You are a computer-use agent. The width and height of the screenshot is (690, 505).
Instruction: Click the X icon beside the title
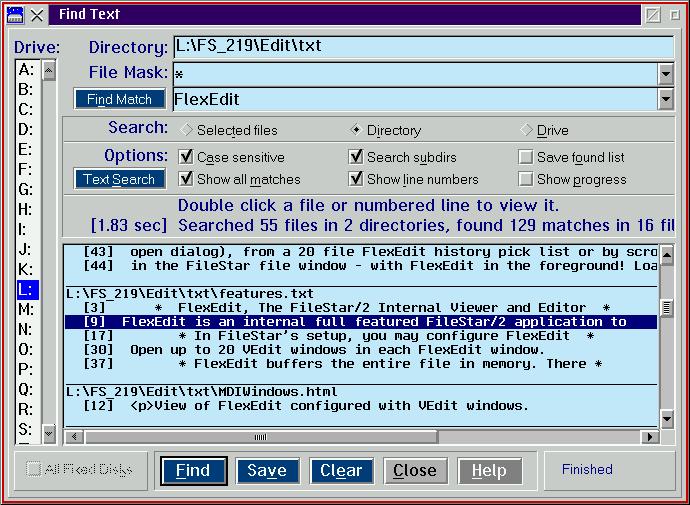coord(37,15)
